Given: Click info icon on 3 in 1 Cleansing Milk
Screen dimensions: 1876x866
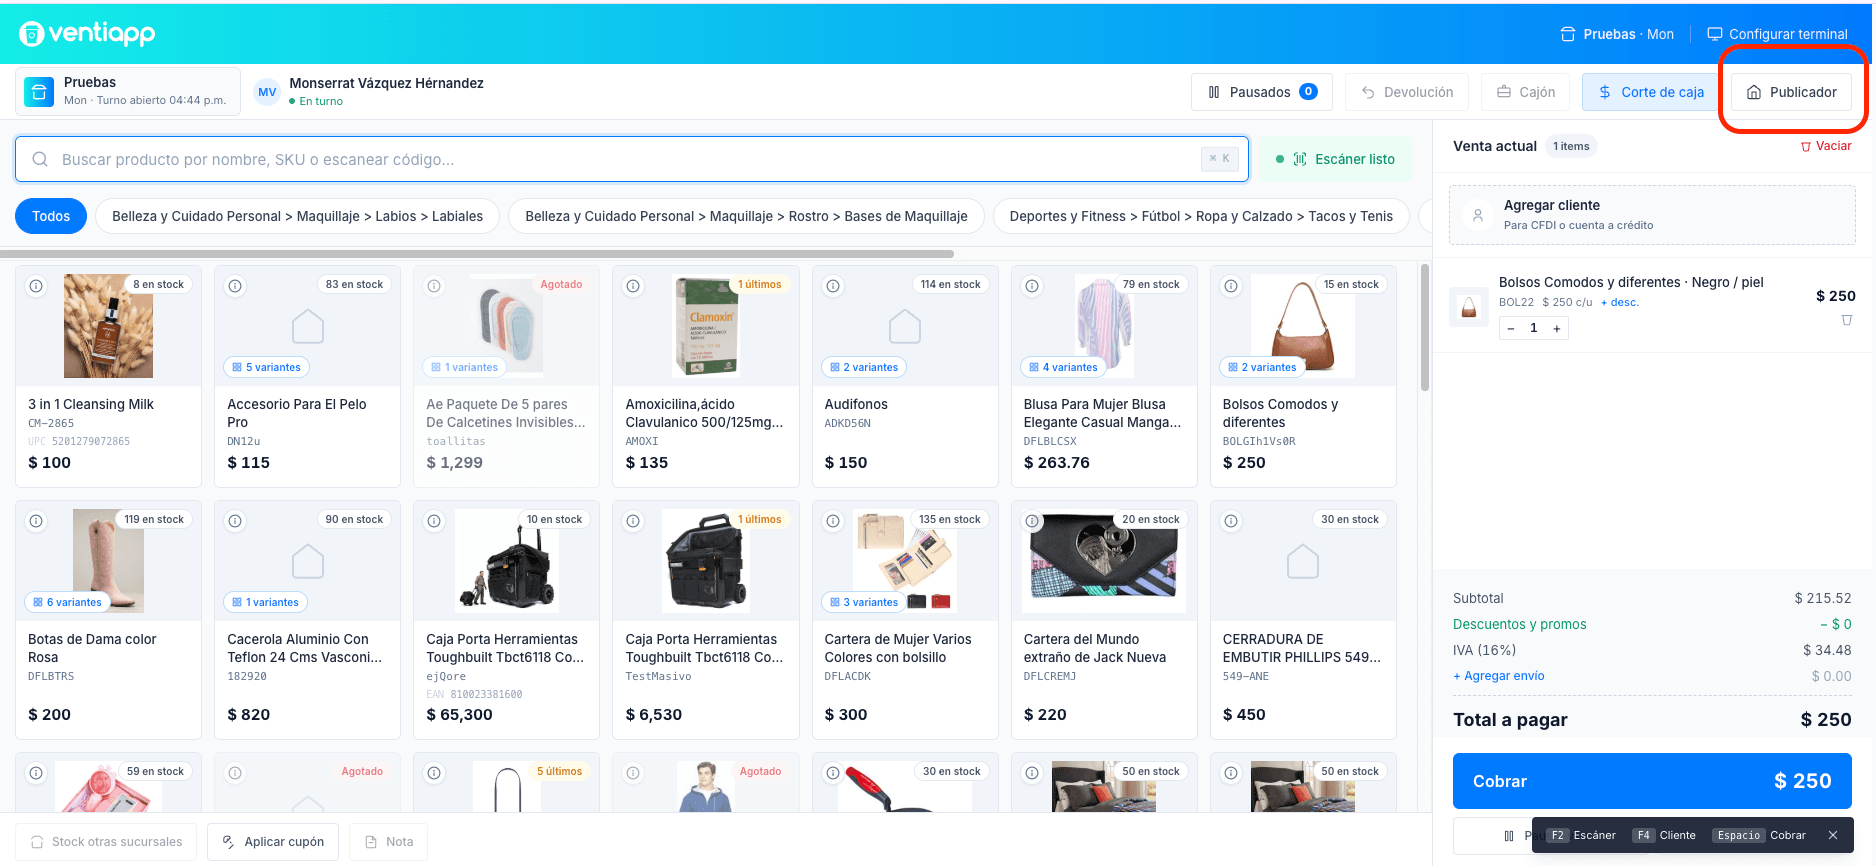Looking at the screenshot, I should pos(36,286).
